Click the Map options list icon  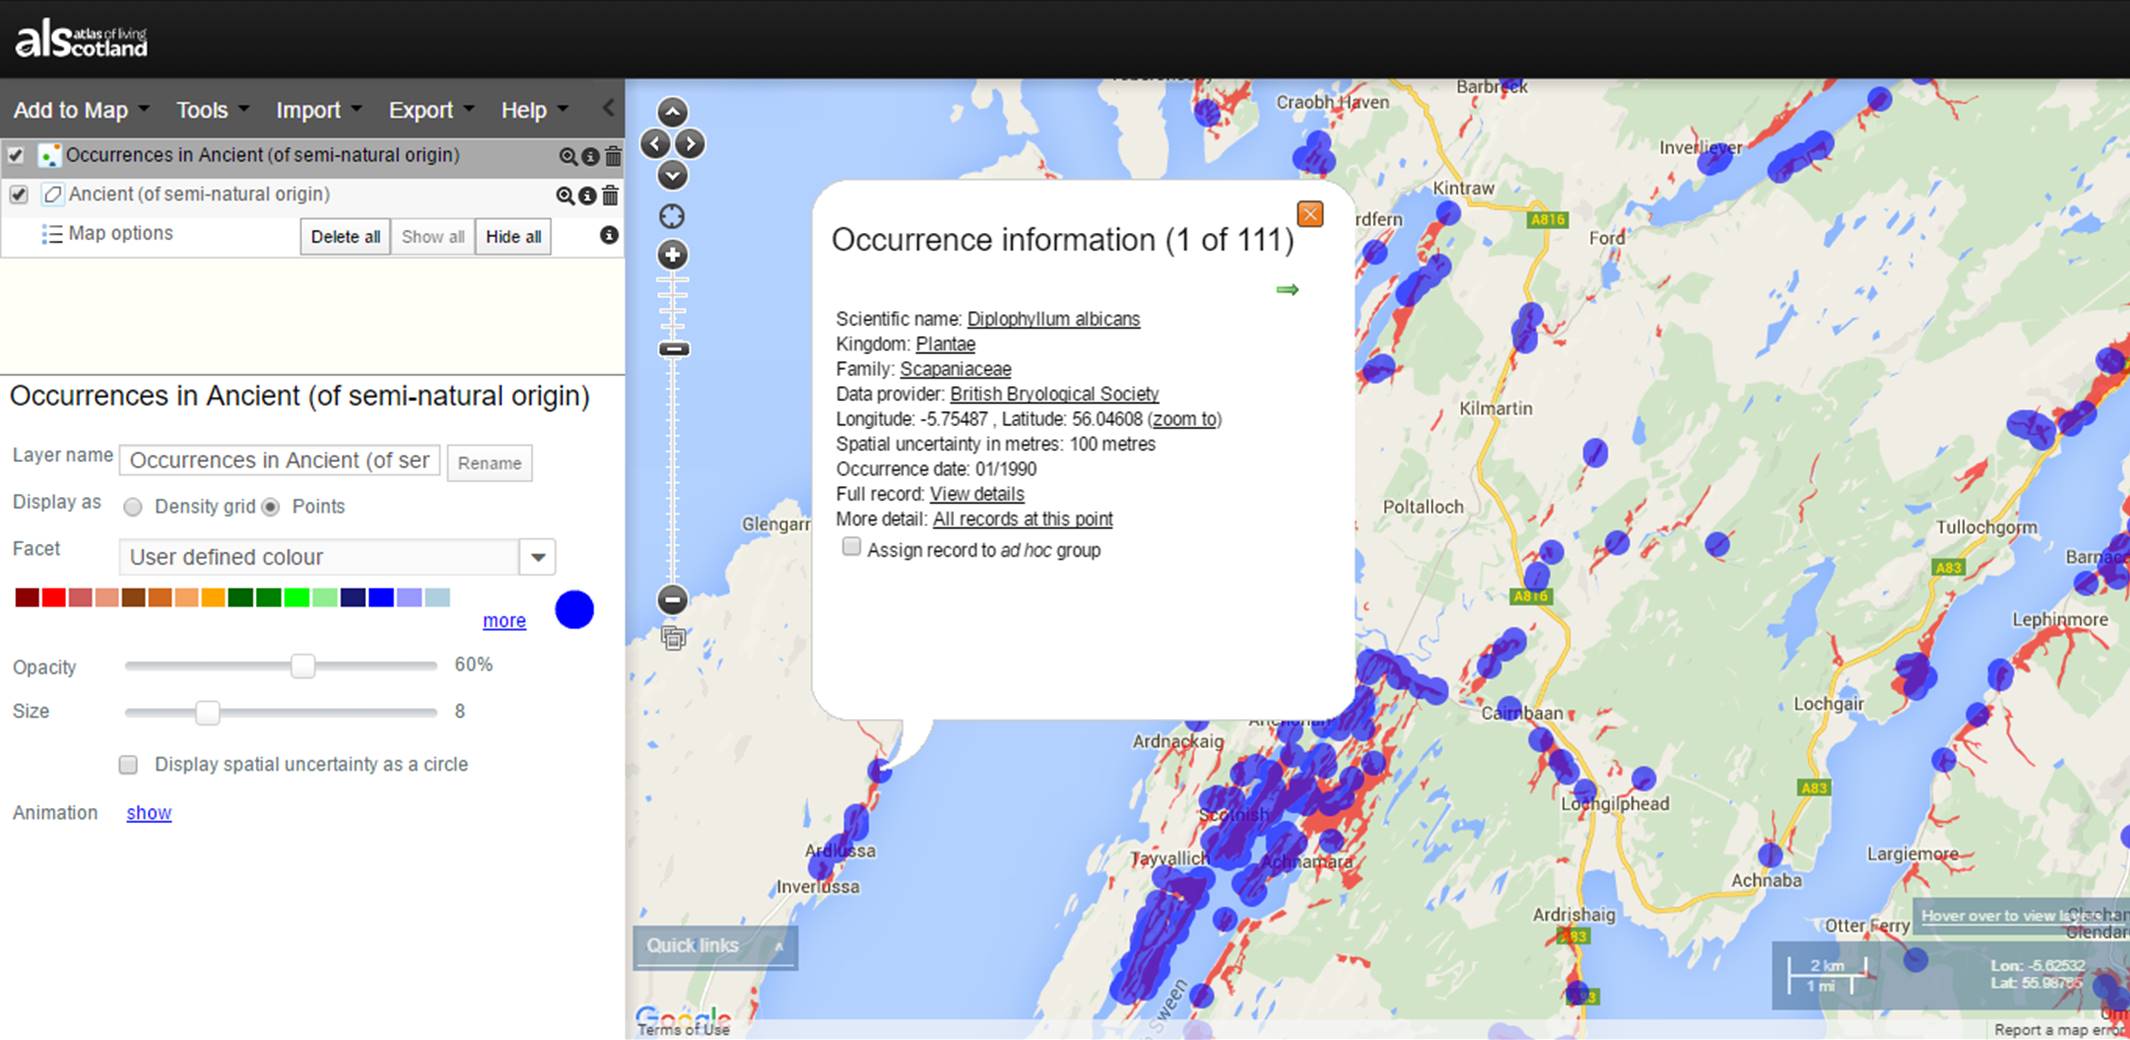(x=52, y=233)
